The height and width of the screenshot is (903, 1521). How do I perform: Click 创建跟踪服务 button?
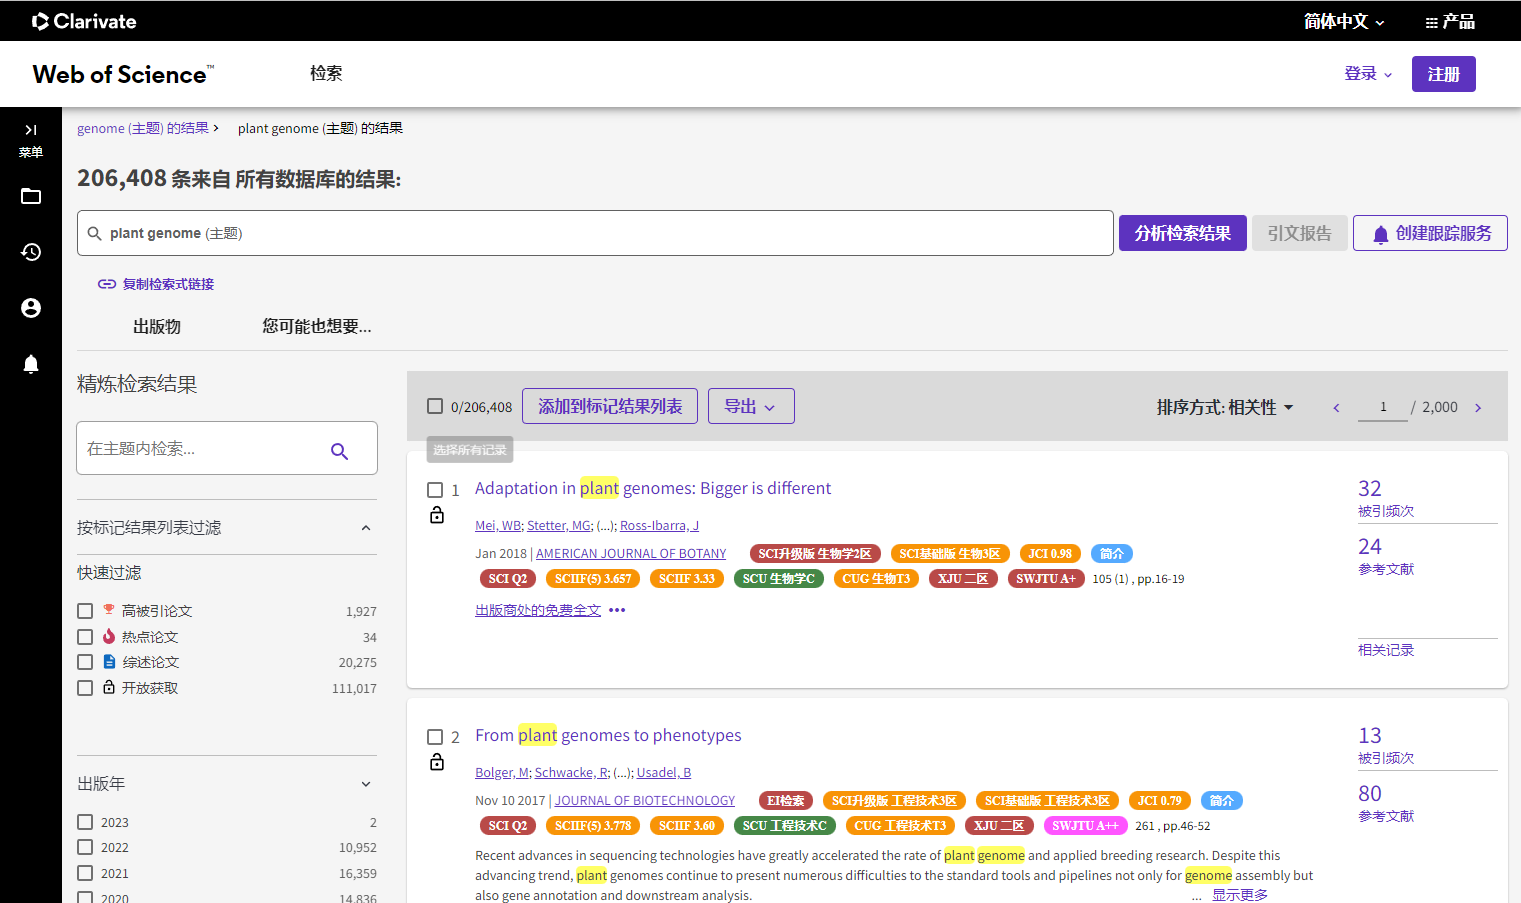(x=1430, y=233)
